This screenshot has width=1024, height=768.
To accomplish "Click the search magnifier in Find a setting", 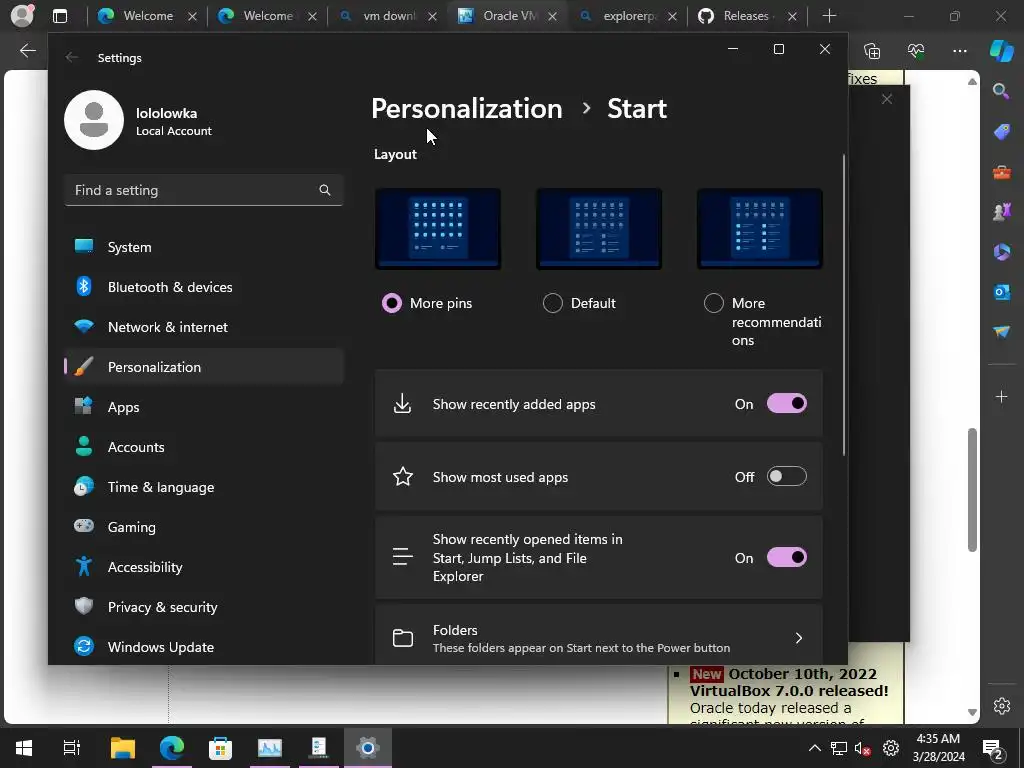I will point(325,190).
